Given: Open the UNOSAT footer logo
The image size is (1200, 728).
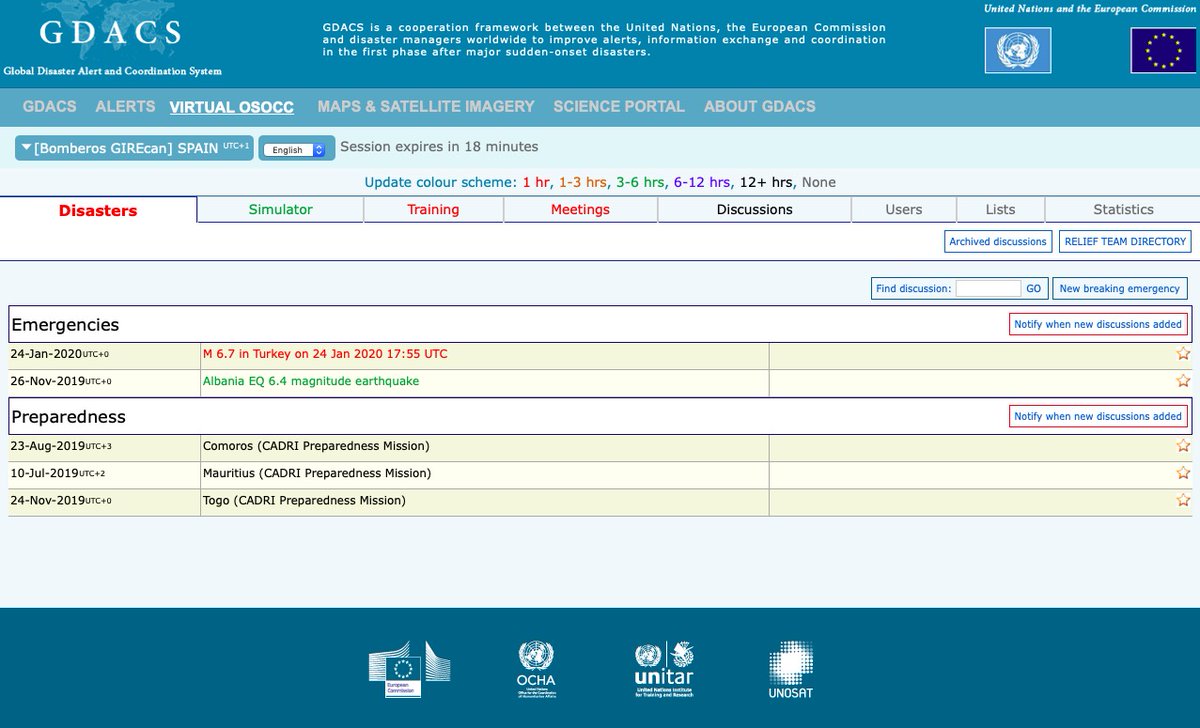Looking at the screenshot, I should [790, 668].
